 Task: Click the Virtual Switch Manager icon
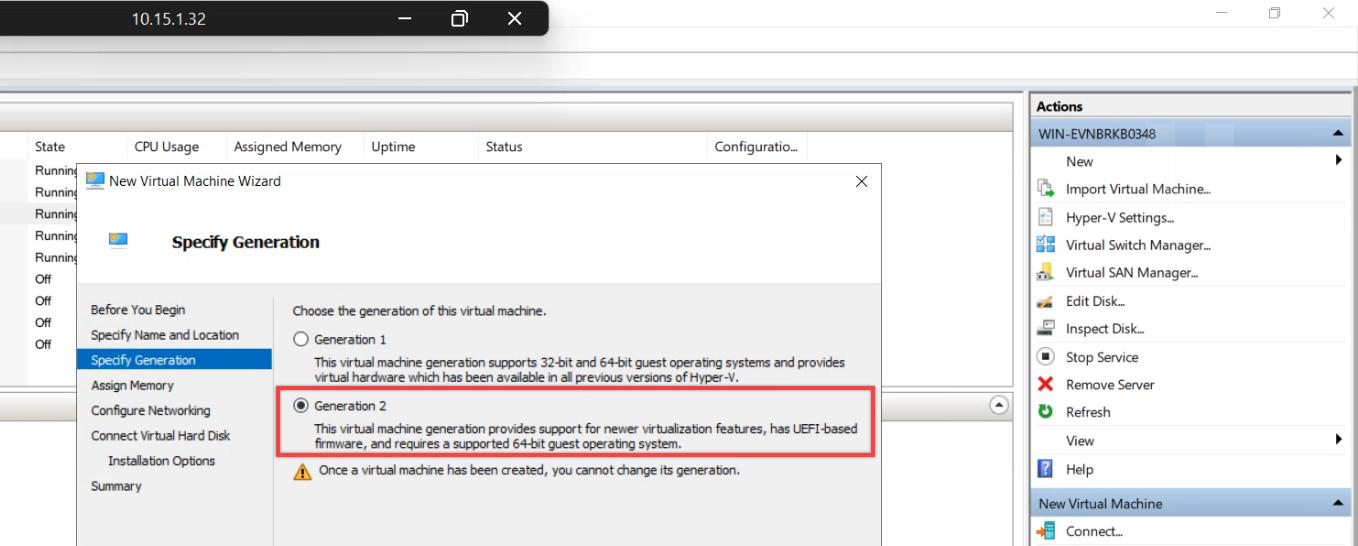pyautogui.click(x=1046, y=244)
